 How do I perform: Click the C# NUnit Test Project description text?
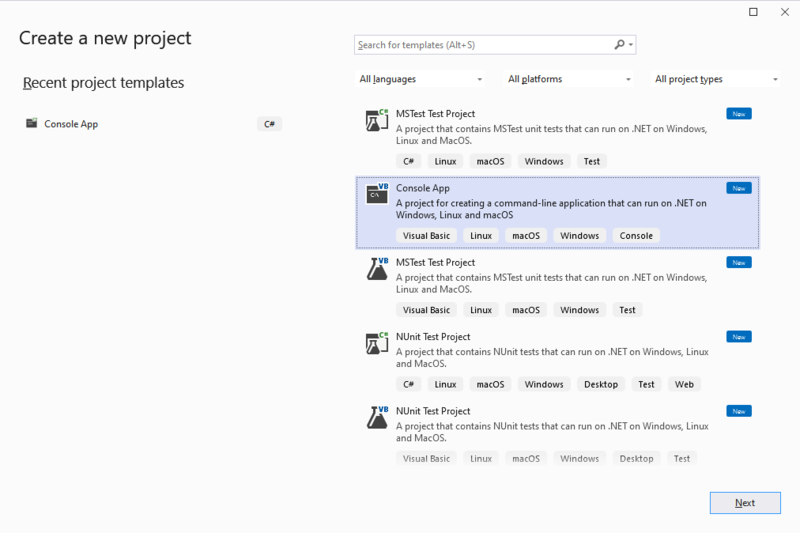(x=552, y=358)
